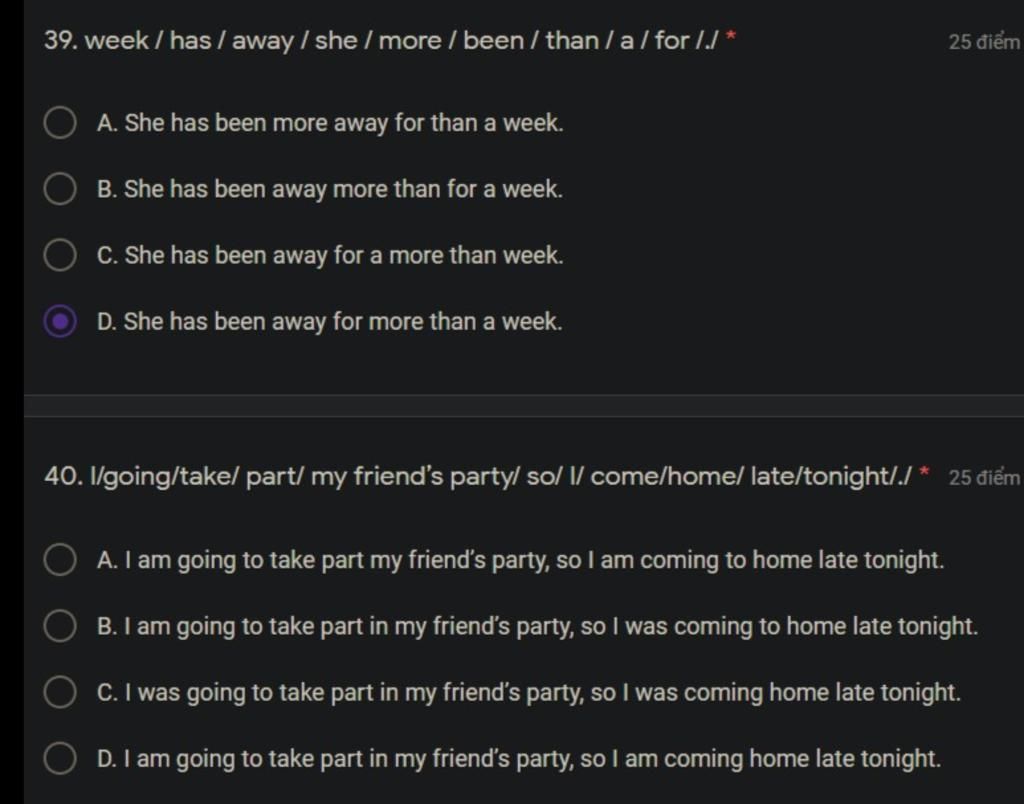Select radio circle for question 39 option B
Screen dimensions: 1024x804
coord(60,189)
